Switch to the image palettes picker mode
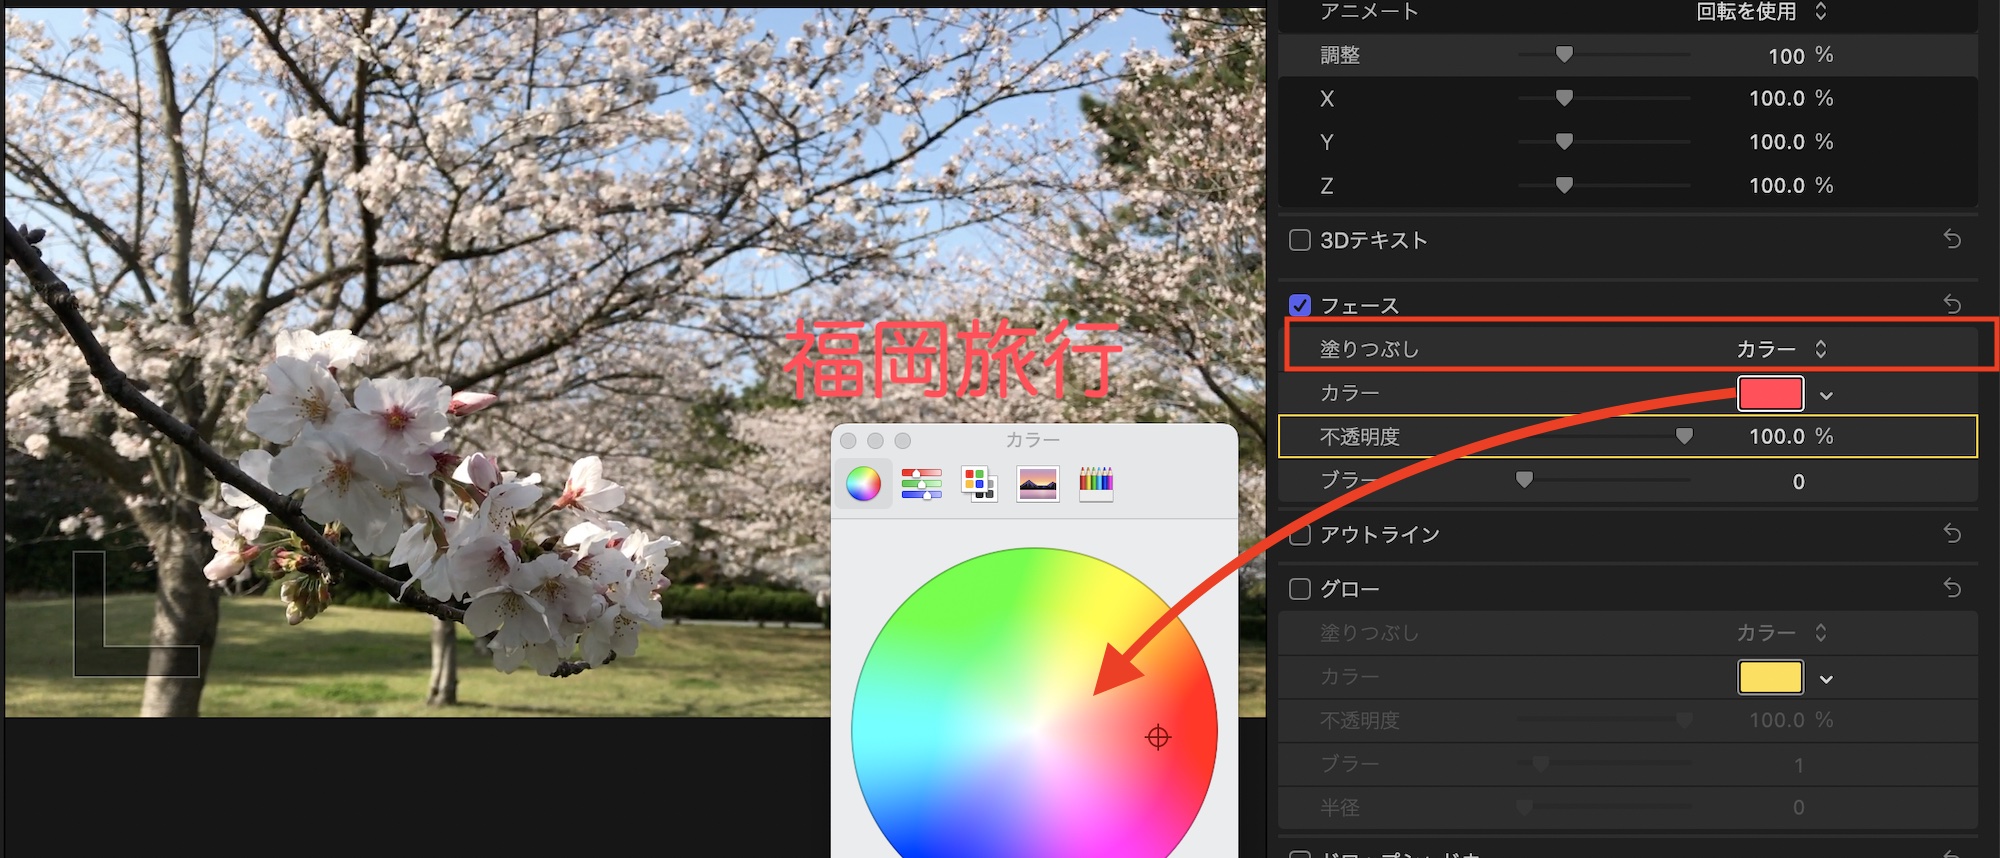 tap(1037, 484)
